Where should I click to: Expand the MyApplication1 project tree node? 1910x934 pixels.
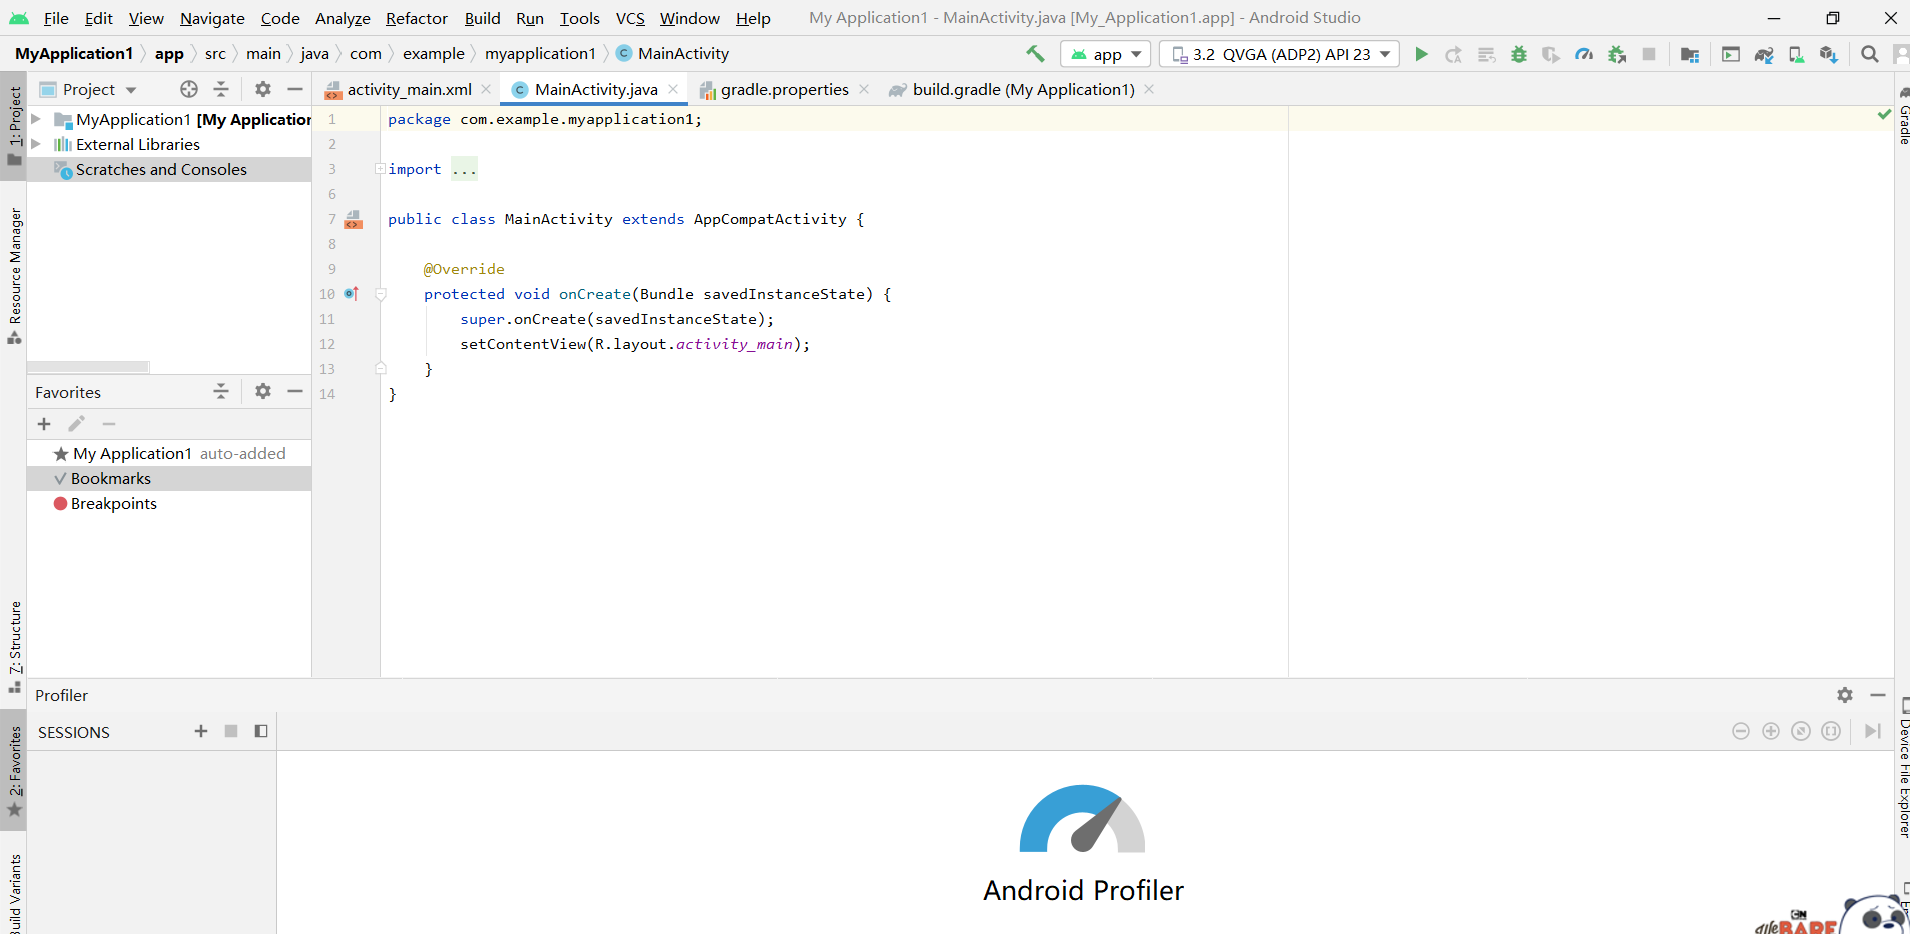(x=36, y=119)
